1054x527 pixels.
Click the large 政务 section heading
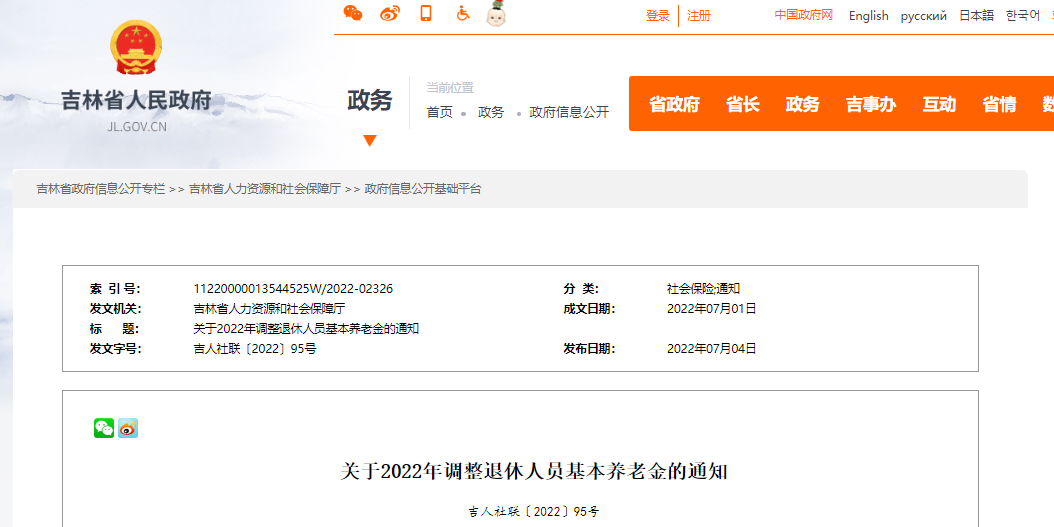370,101
